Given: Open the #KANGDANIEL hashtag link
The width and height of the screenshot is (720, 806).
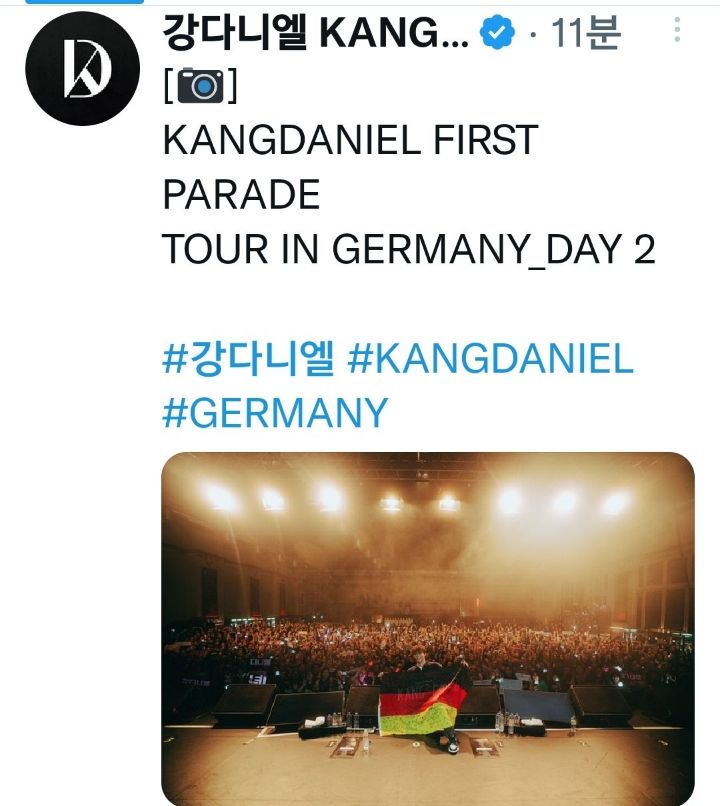Looking at the screenshot, I should point(490,359).
